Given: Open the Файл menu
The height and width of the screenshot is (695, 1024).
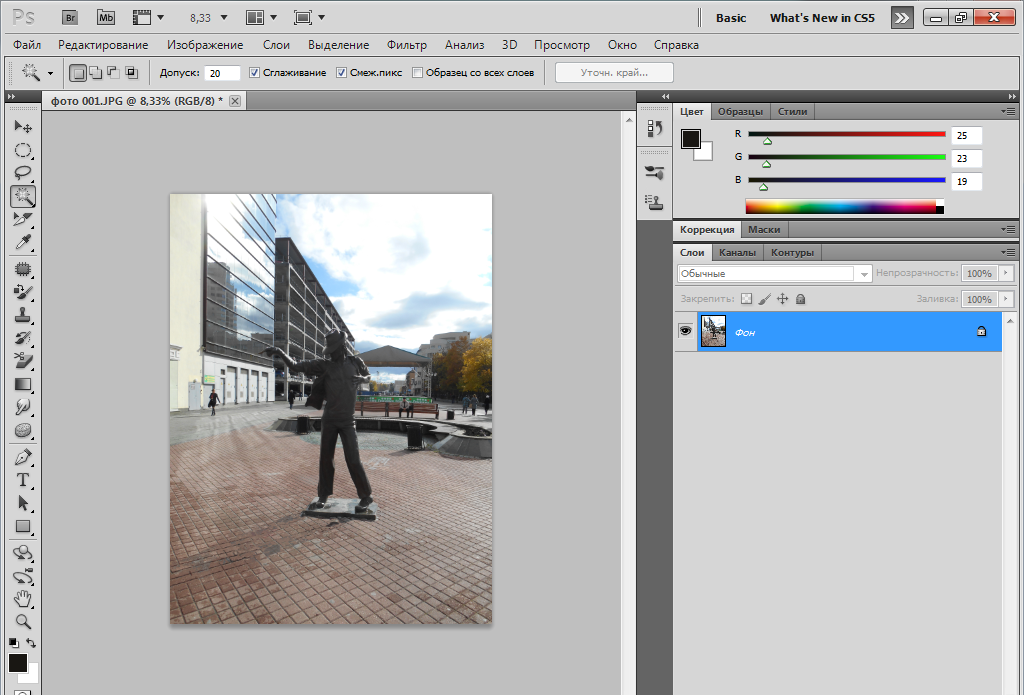Looking at the screenshot, I should click(27, 44).
